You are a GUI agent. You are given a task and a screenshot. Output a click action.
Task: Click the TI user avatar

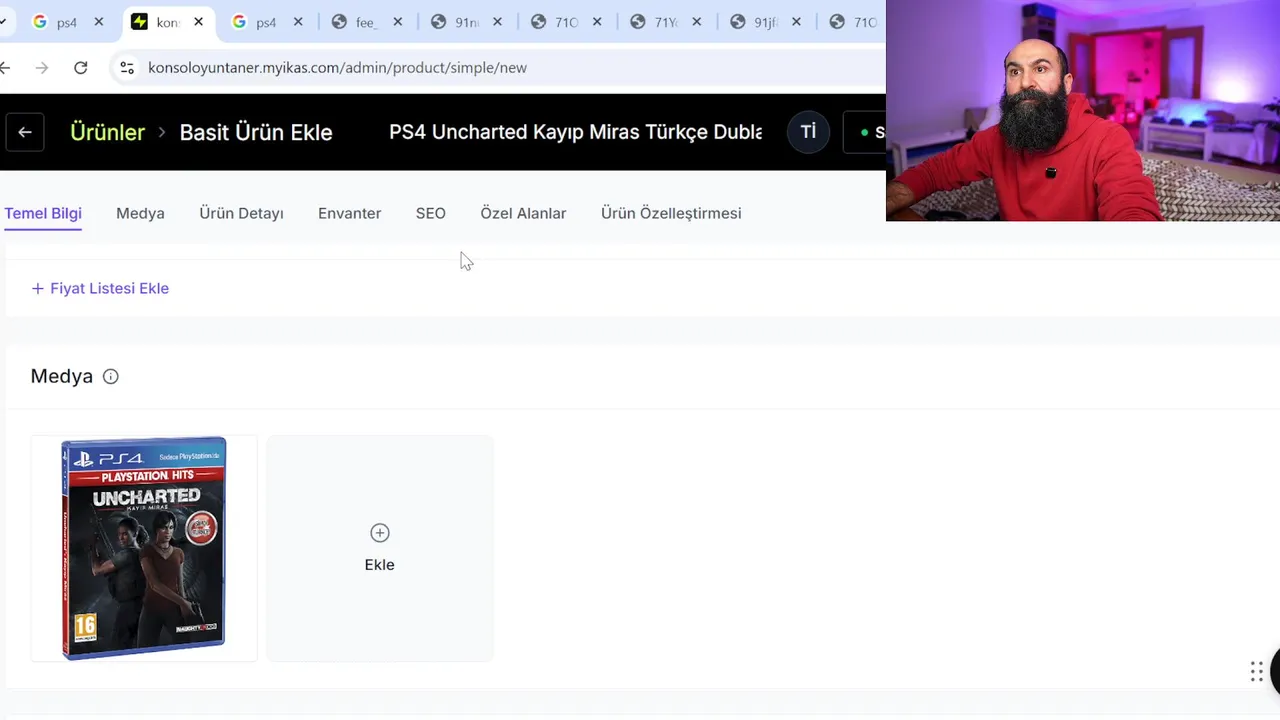[x=808, y=132]
